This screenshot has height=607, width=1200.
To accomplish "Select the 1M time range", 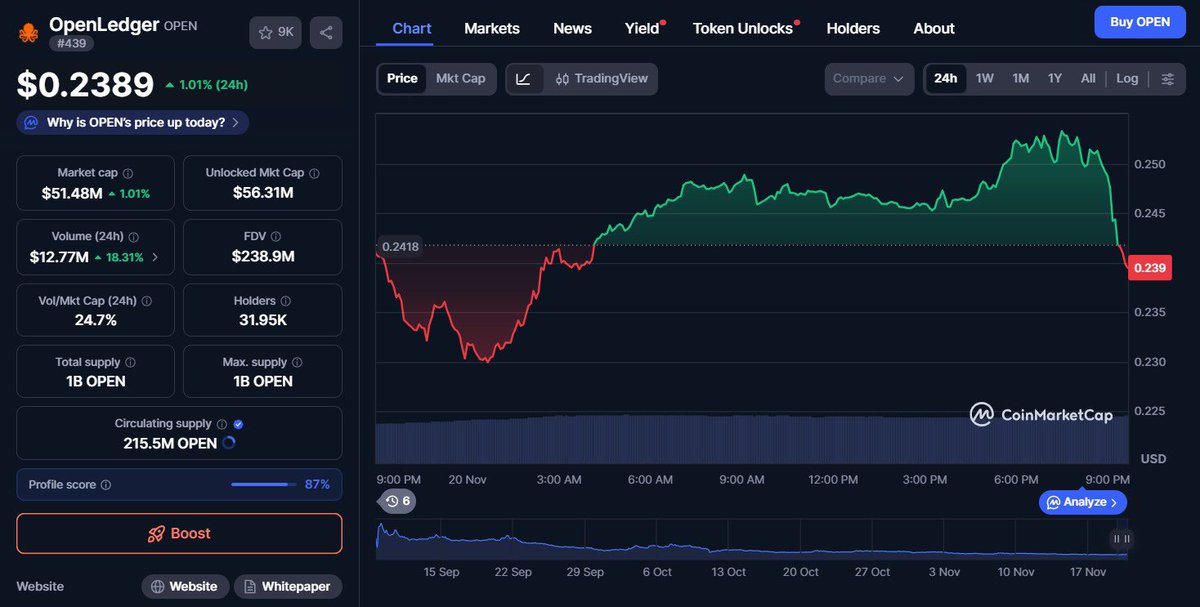I will pos(1020,79).
